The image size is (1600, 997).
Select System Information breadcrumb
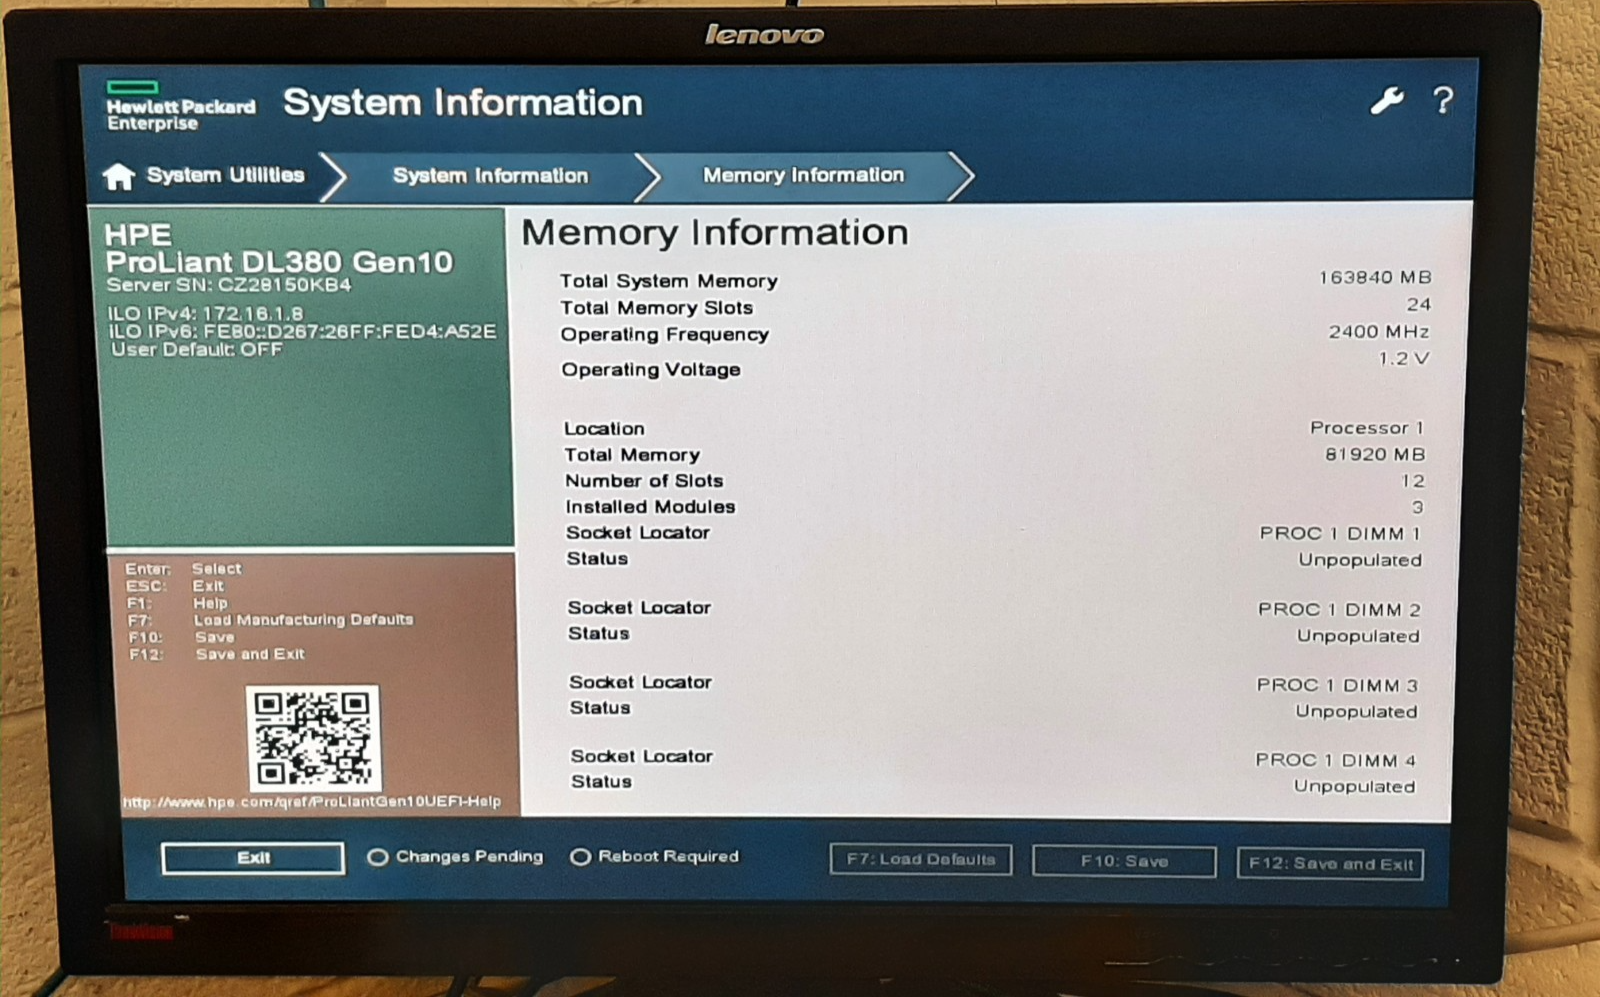490,176
